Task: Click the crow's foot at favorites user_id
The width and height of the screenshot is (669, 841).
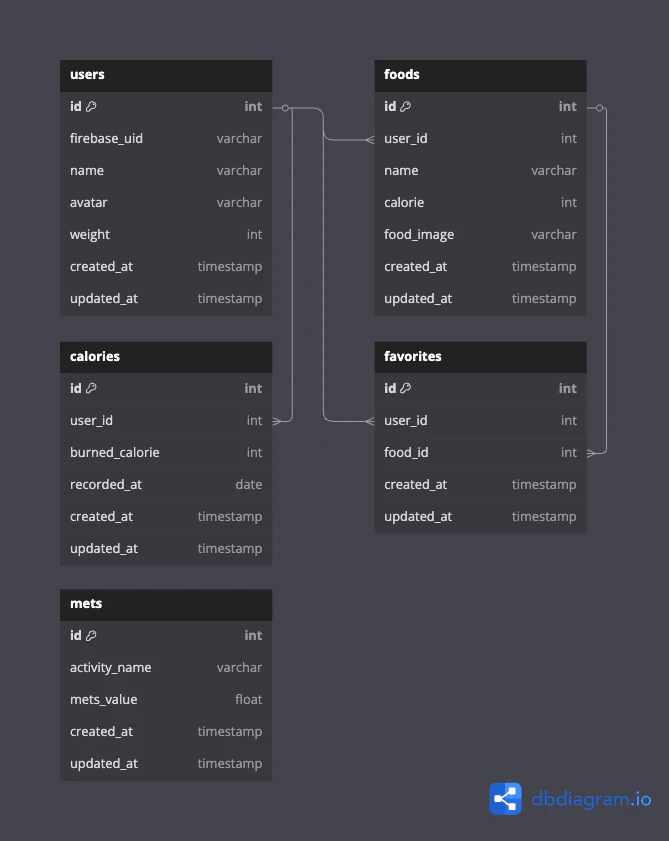Action: click(x=370, y=422)
